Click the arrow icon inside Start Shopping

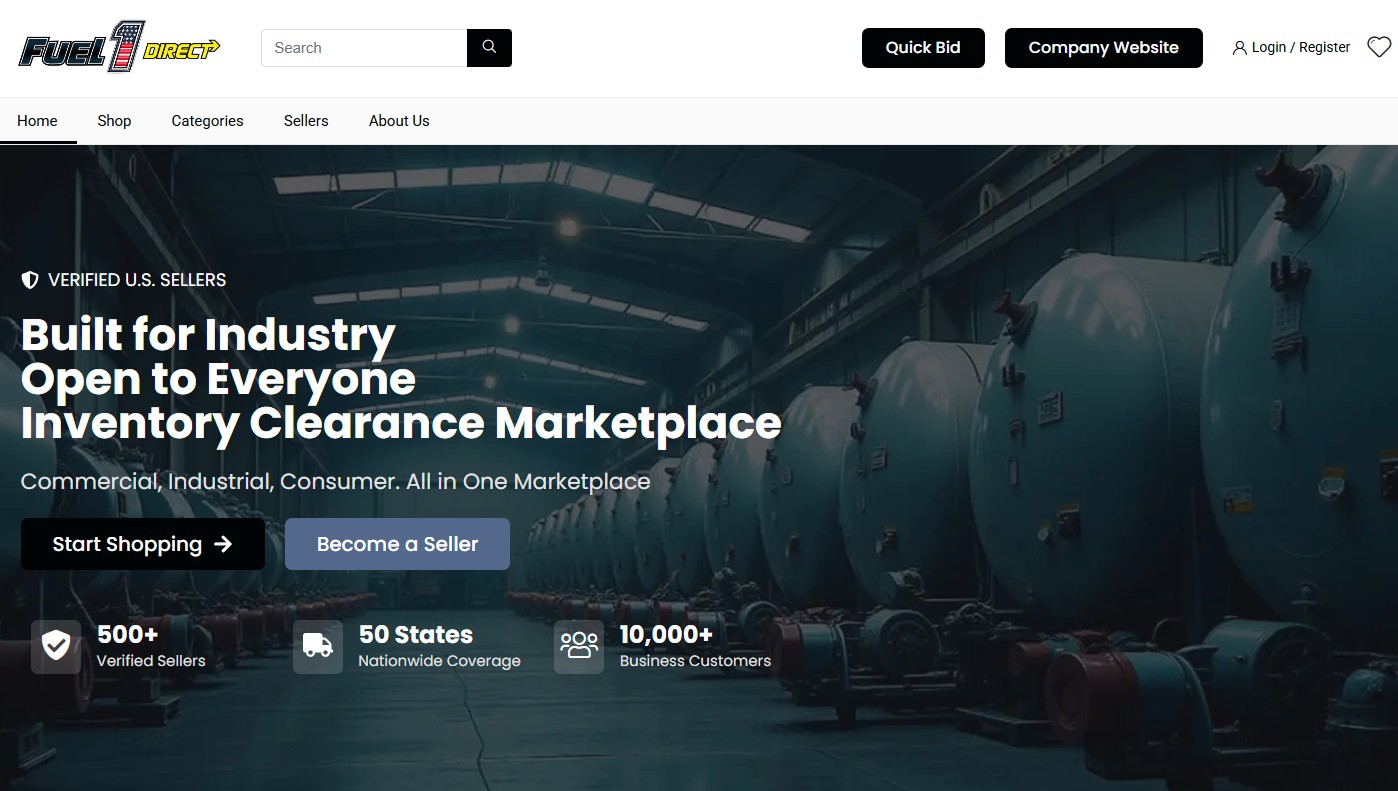coord(222,544)
